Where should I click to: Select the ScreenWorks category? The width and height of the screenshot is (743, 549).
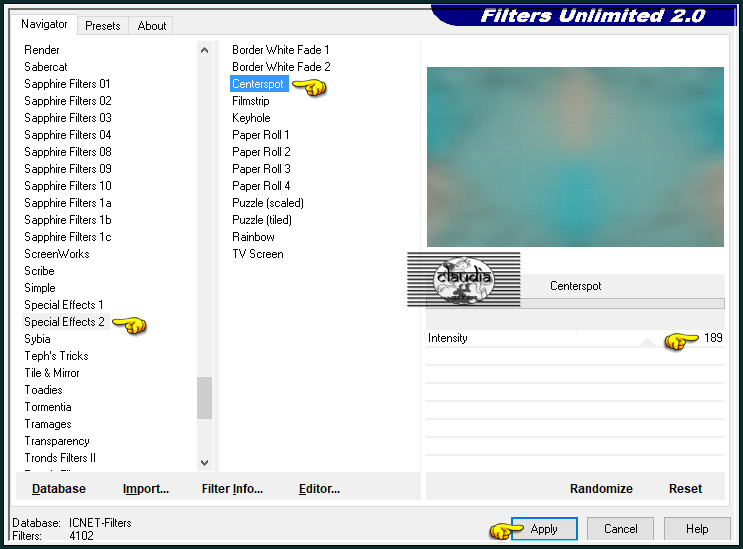pyautogui.click(x=56, y=254)
